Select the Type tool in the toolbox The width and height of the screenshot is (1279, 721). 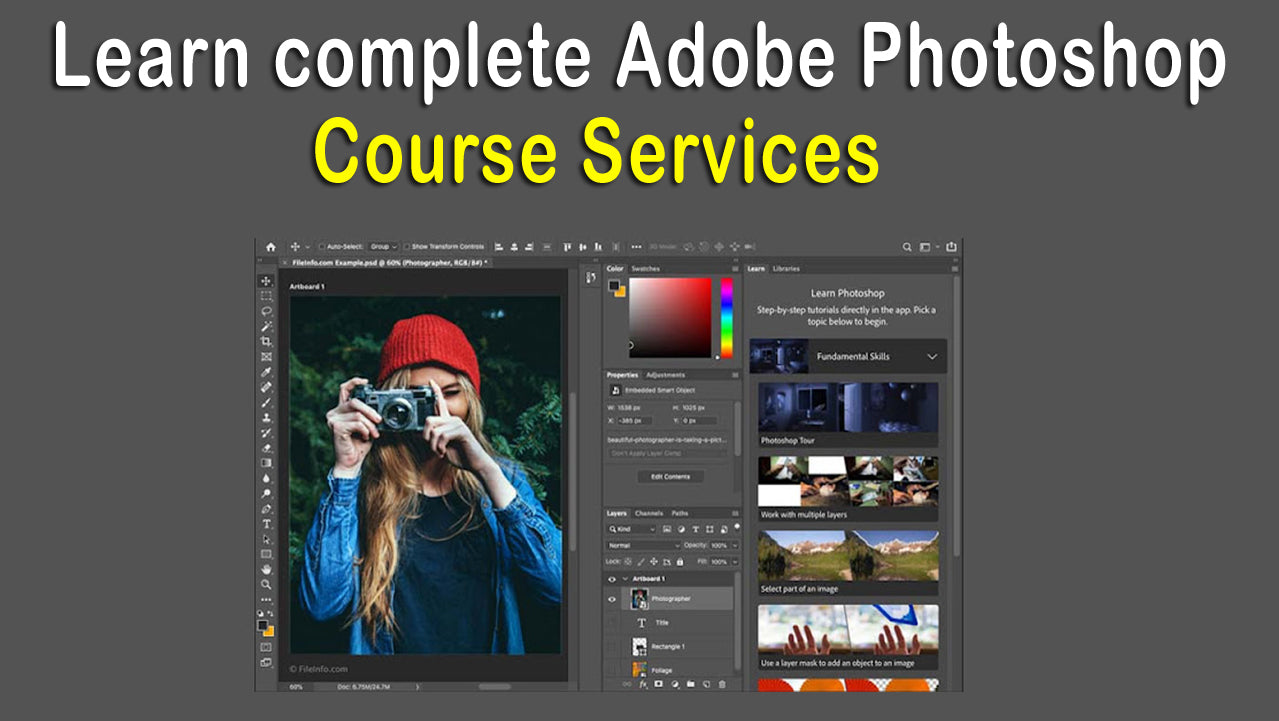click(266, 523)
